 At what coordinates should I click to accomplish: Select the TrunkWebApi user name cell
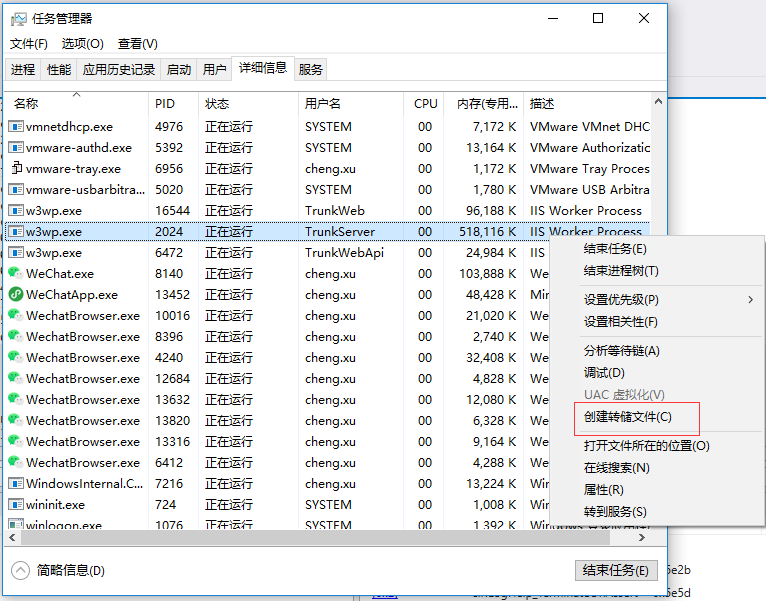click(x=344, y=253)
